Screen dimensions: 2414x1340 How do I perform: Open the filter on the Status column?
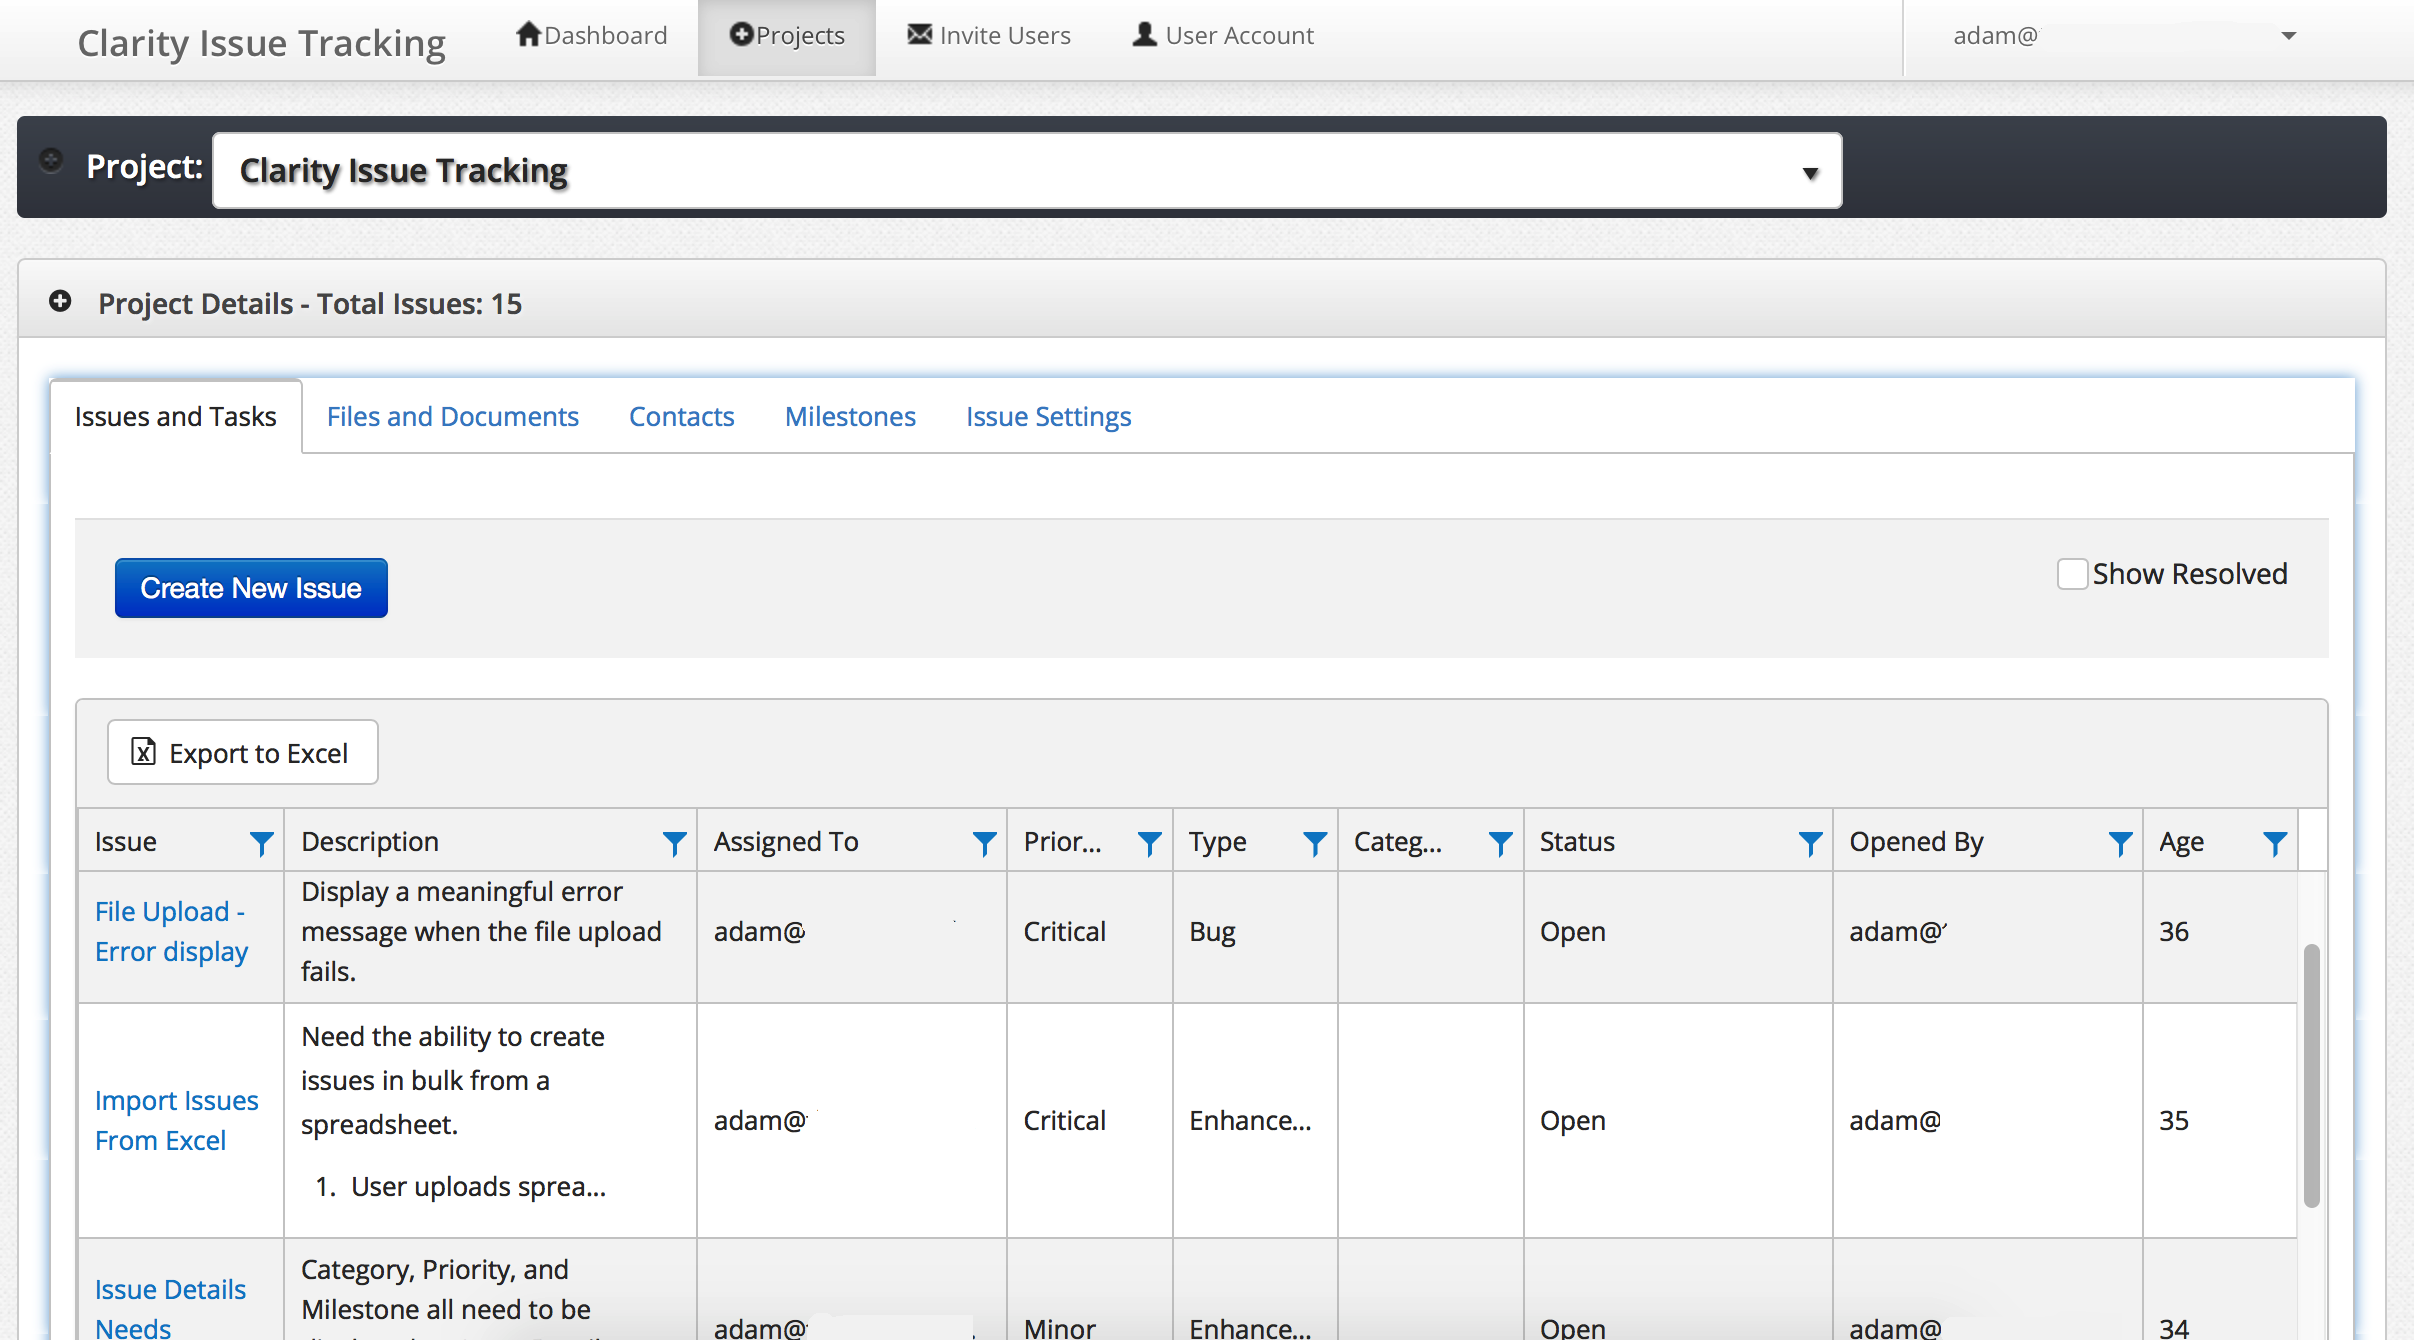pos(1811,841)
